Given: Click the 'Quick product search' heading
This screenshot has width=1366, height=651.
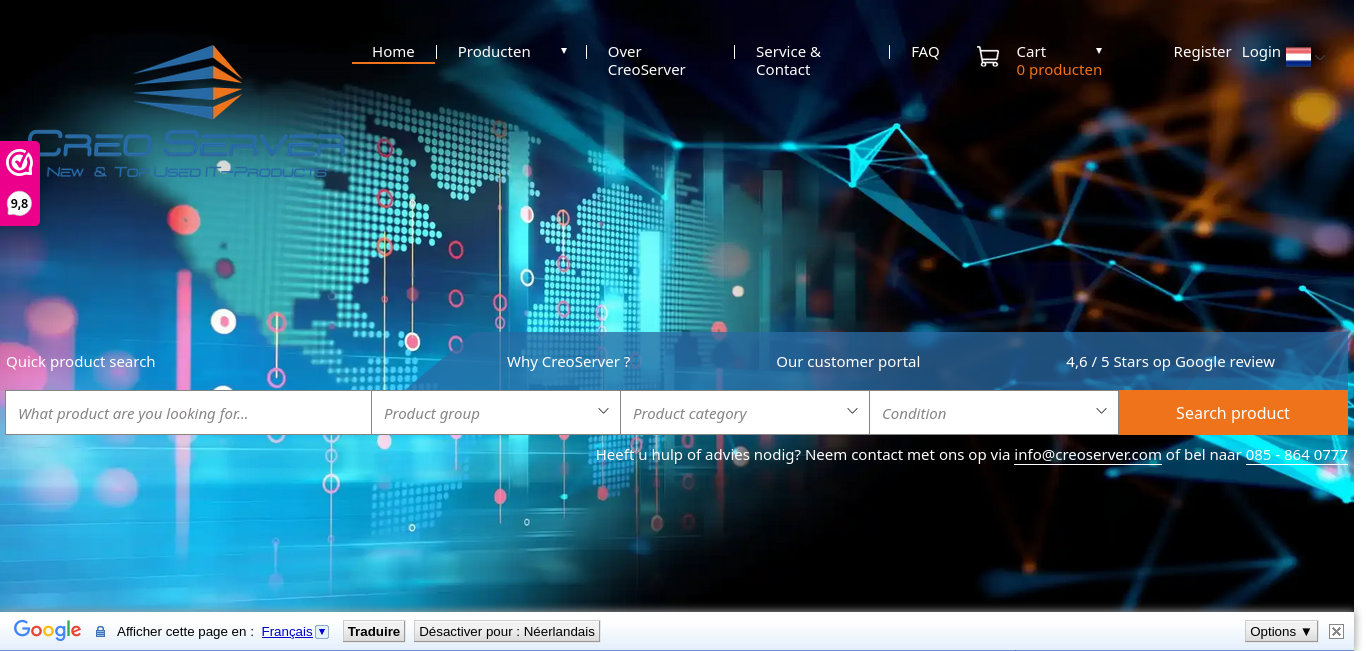Looking at the screenshot, I should tap(81, 362).
